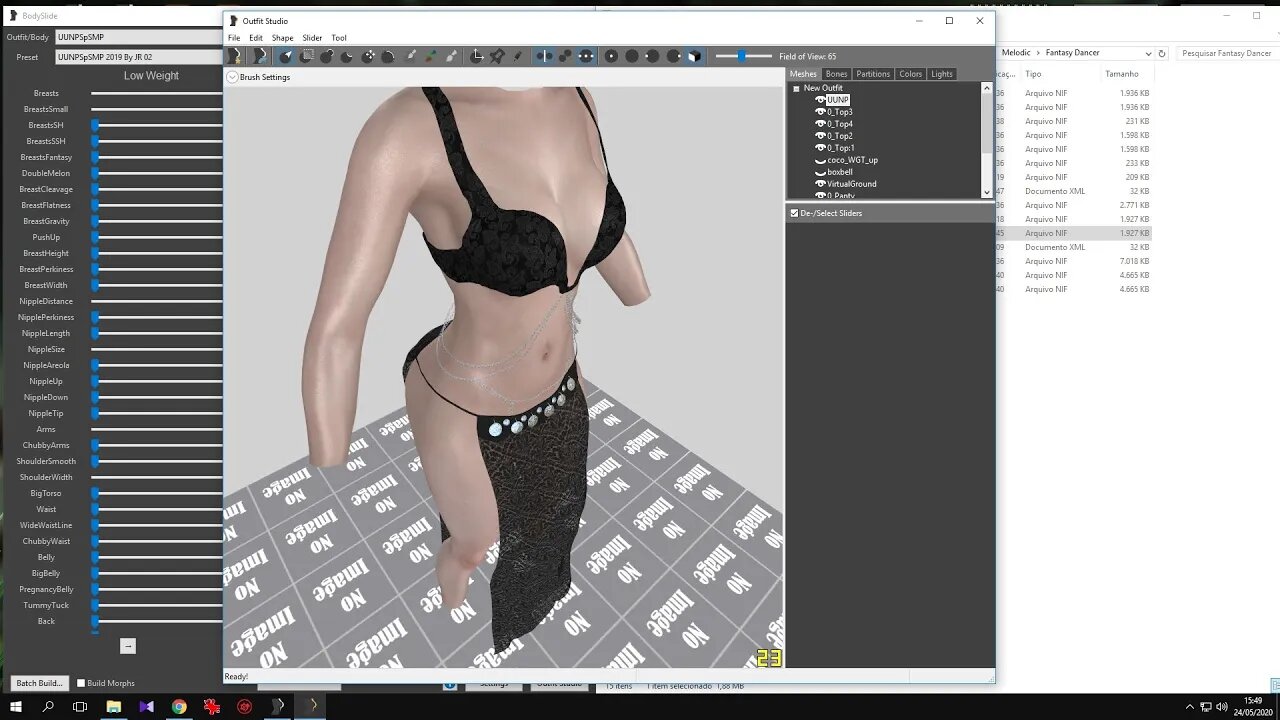This screenshot has height=720, width=1280.
Task: Click the small-dot brush preset icon
Action: point(611,56)
